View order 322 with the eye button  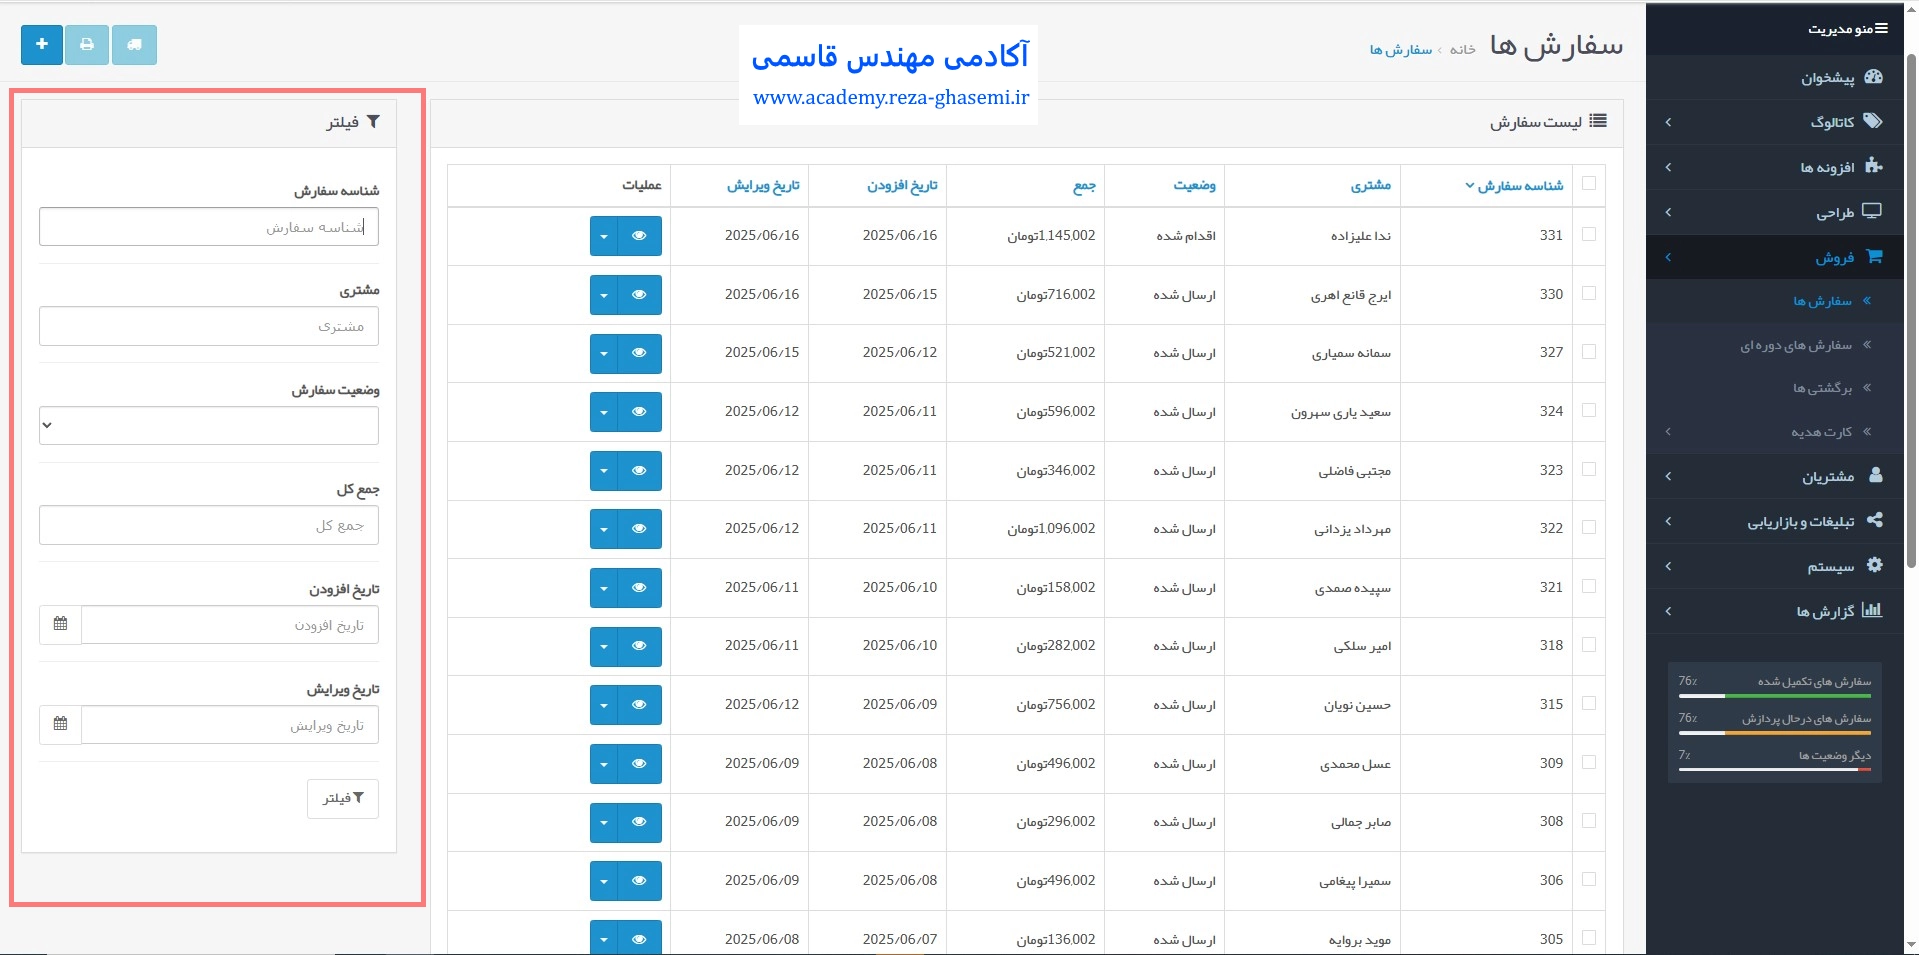click(x=640, y=529)
